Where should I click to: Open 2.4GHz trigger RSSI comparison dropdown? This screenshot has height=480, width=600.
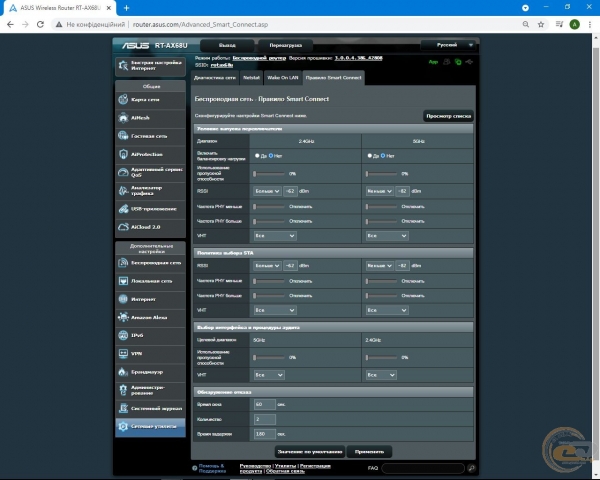[267, 191]
